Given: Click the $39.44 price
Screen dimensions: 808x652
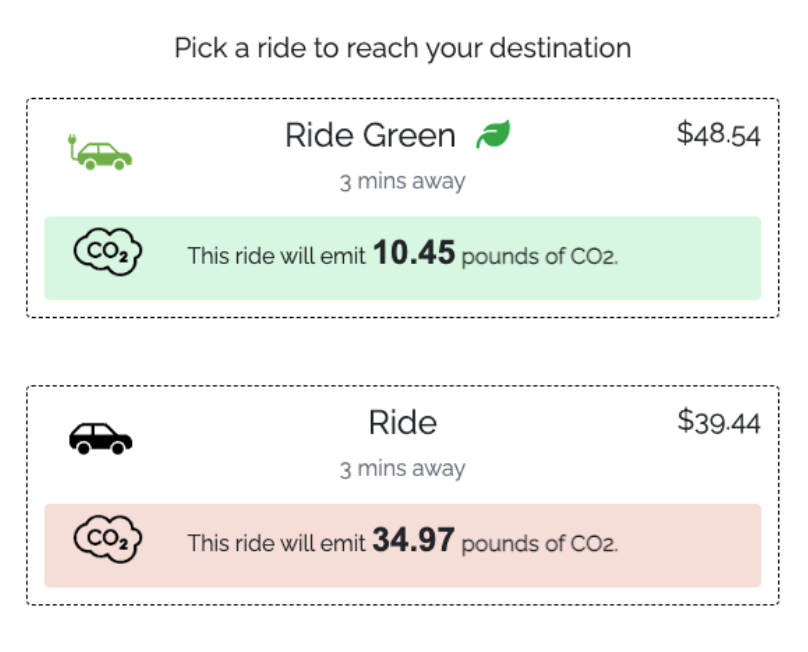Looking at the screenshot, I should [x=718, y=422].
